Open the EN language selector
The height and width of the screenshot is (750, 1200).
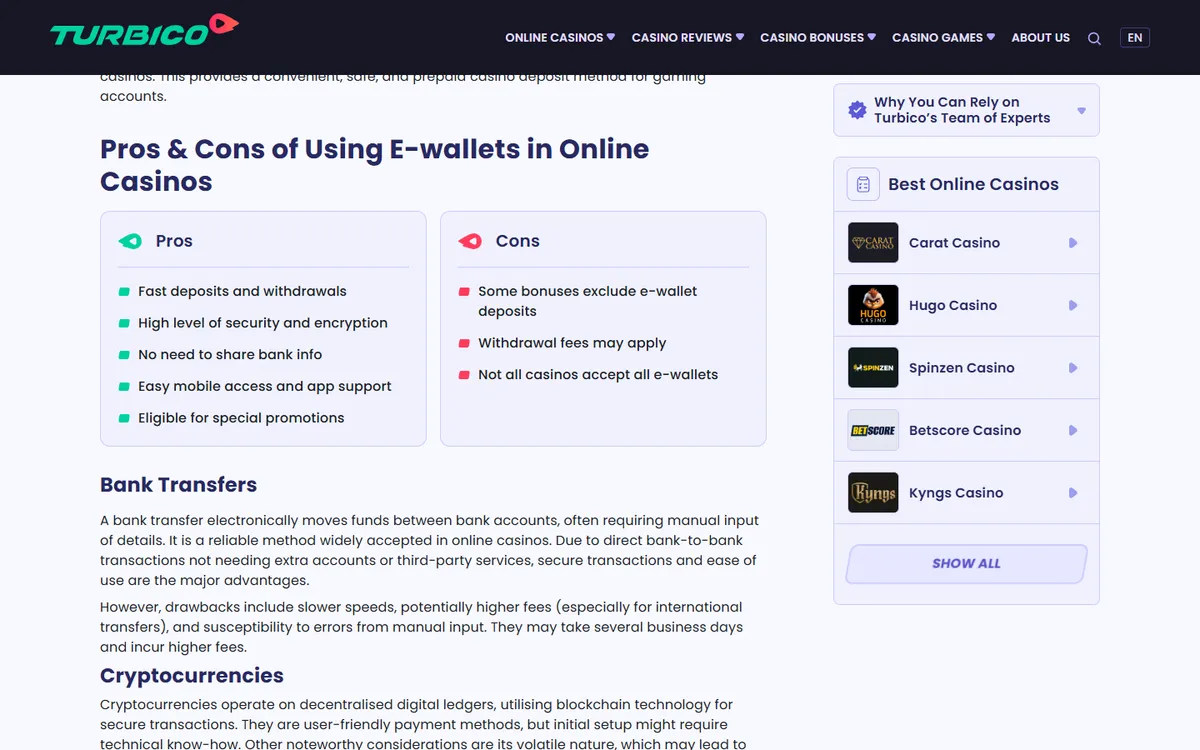1135,38
